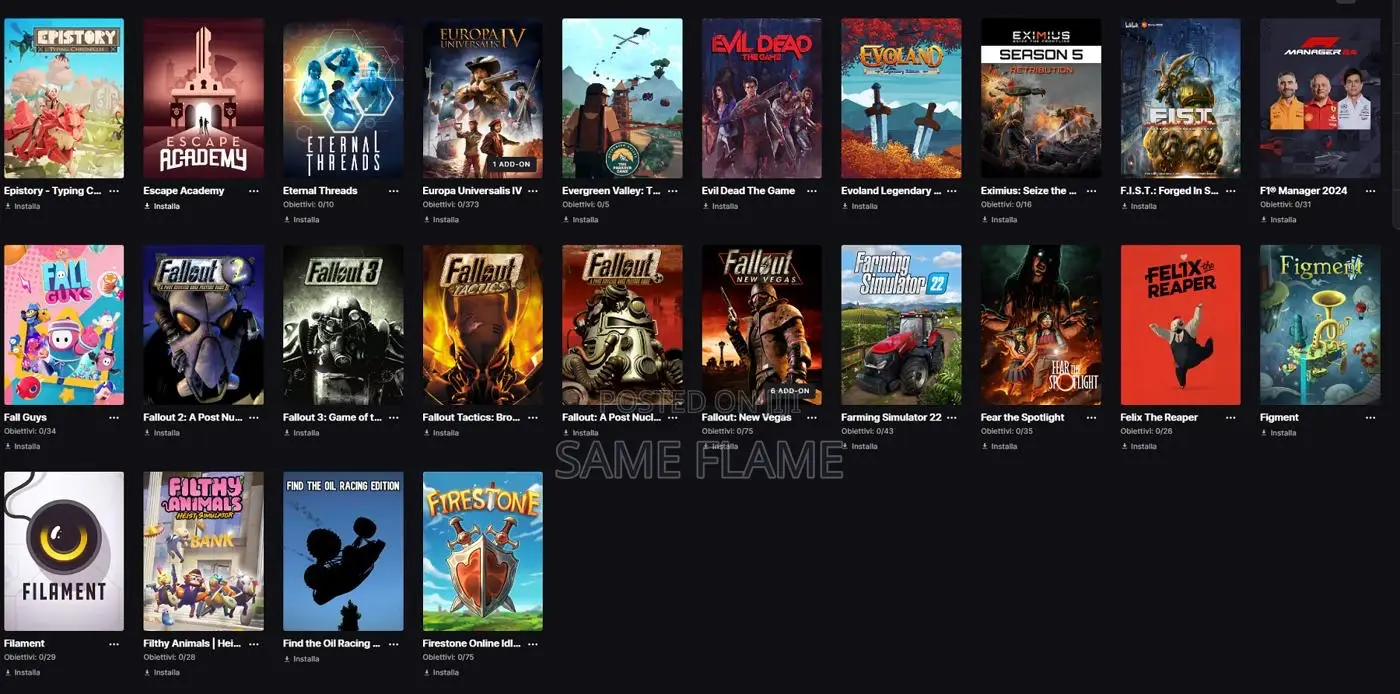The width and height of the screenshot is (1400, 694).
Task: Click the 'Figment' game title
Action: click(x=1279, y=418)
